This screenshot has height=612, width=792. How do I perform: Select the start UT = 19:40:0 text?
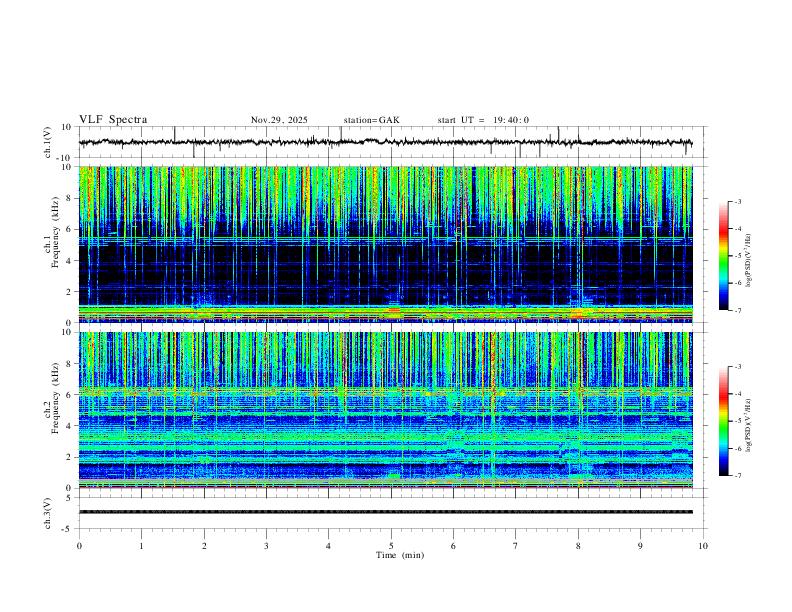click(483, 120)
